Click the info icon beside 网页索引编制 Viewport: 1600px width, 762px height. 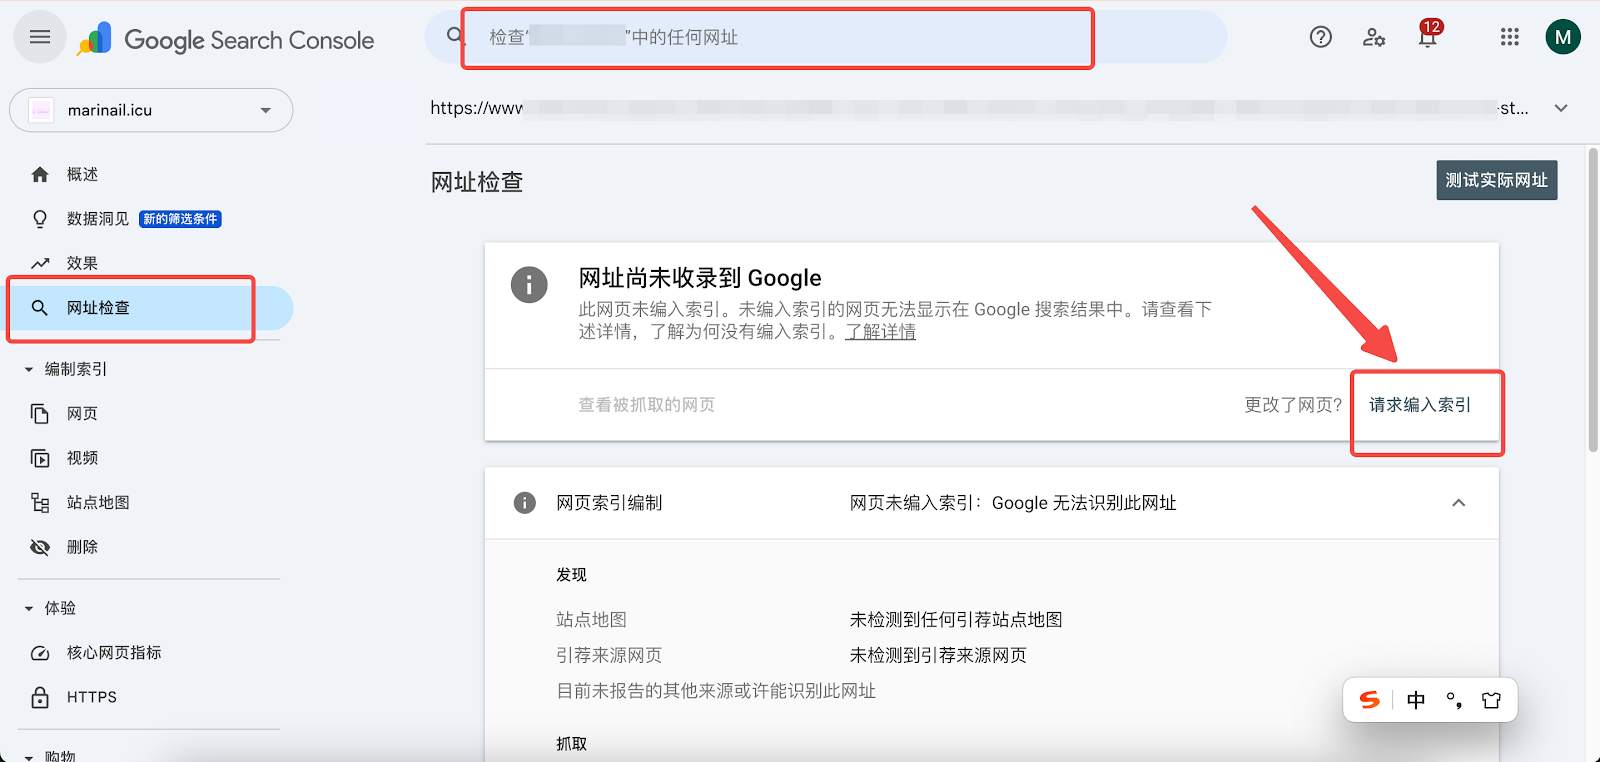(x=525, y=503)
